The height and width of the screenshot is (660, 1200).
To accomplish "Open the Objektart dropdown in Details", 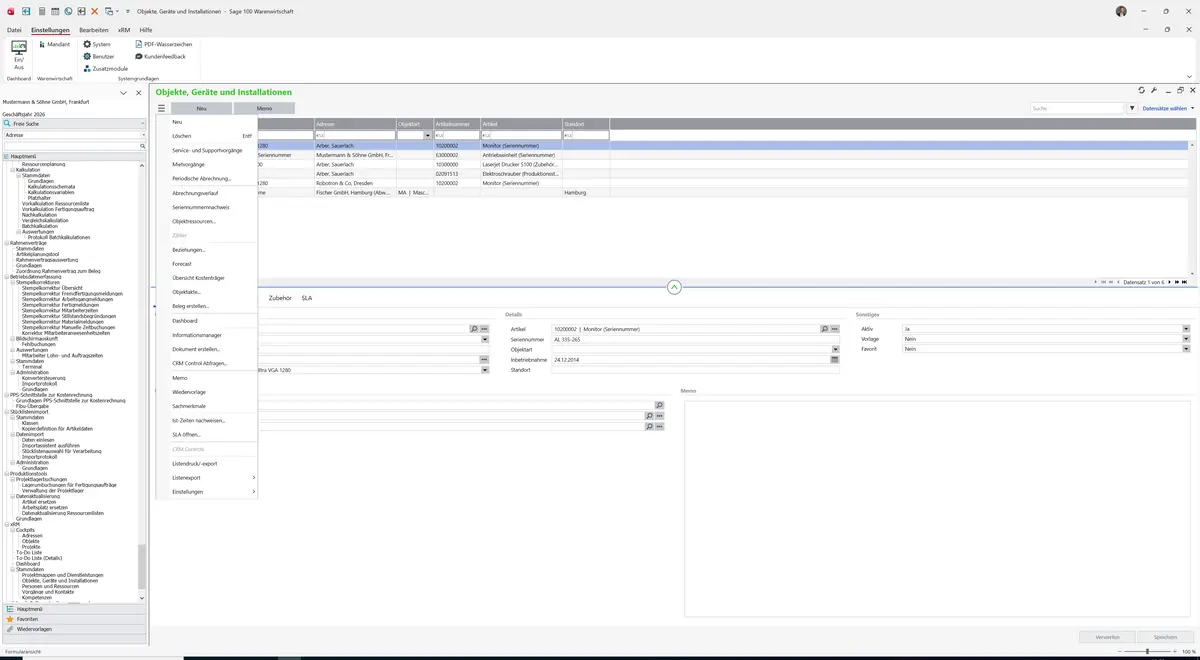I will 835,349.
